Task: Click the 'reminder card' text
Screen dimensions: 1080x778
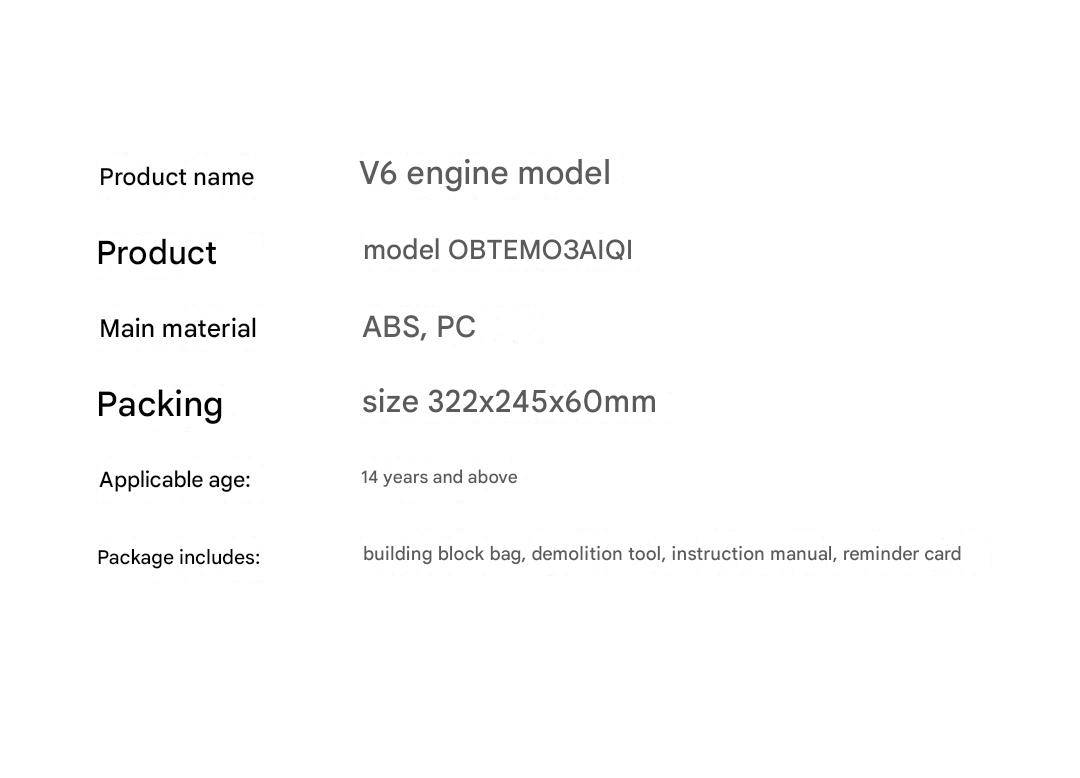Action: (901, 554)
